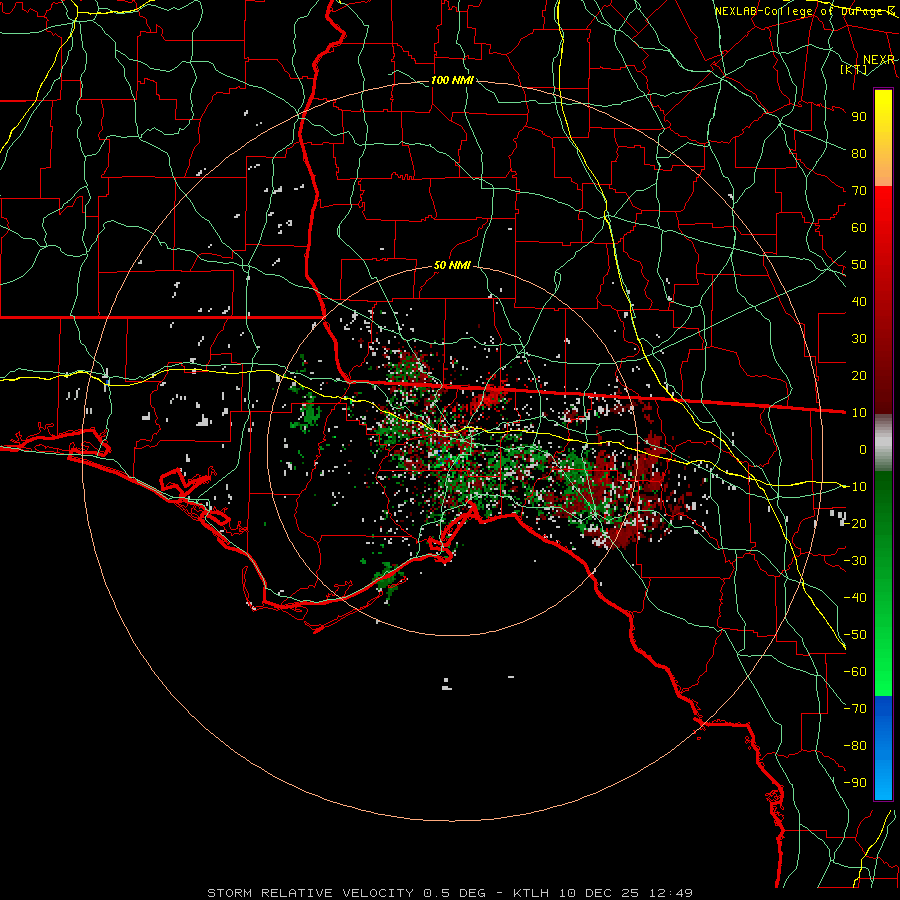Click the 40 value on the velocity scale

(859, 301)
